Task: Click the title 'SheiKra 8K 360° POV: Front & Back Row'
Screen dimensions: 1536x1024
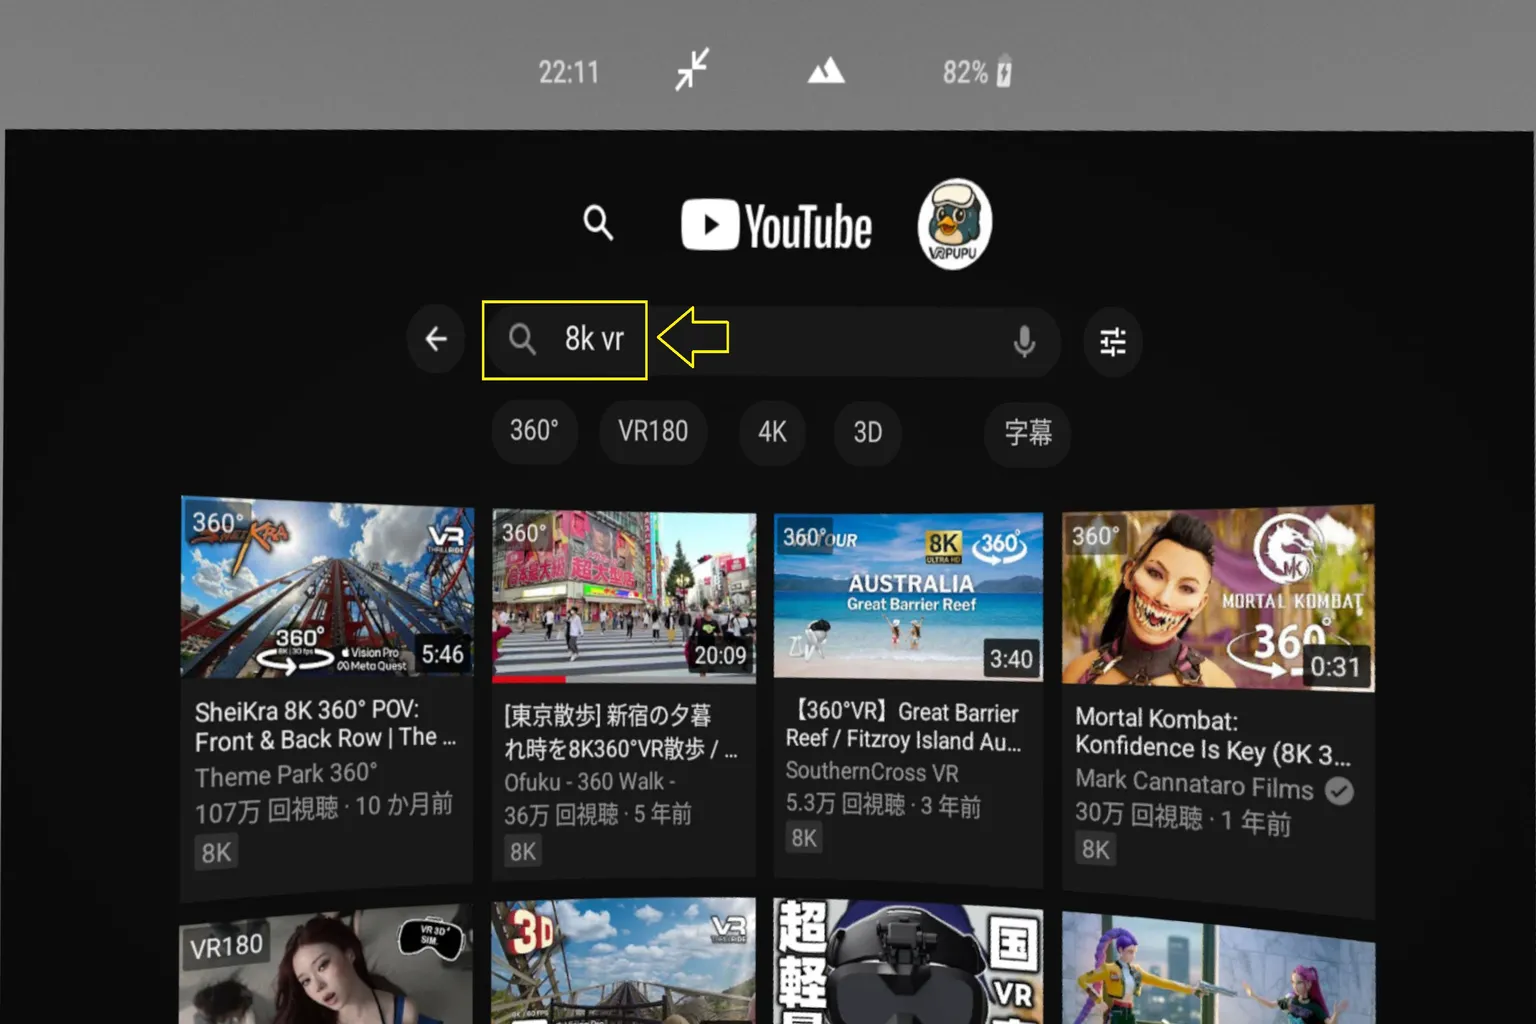Action: 325,725
